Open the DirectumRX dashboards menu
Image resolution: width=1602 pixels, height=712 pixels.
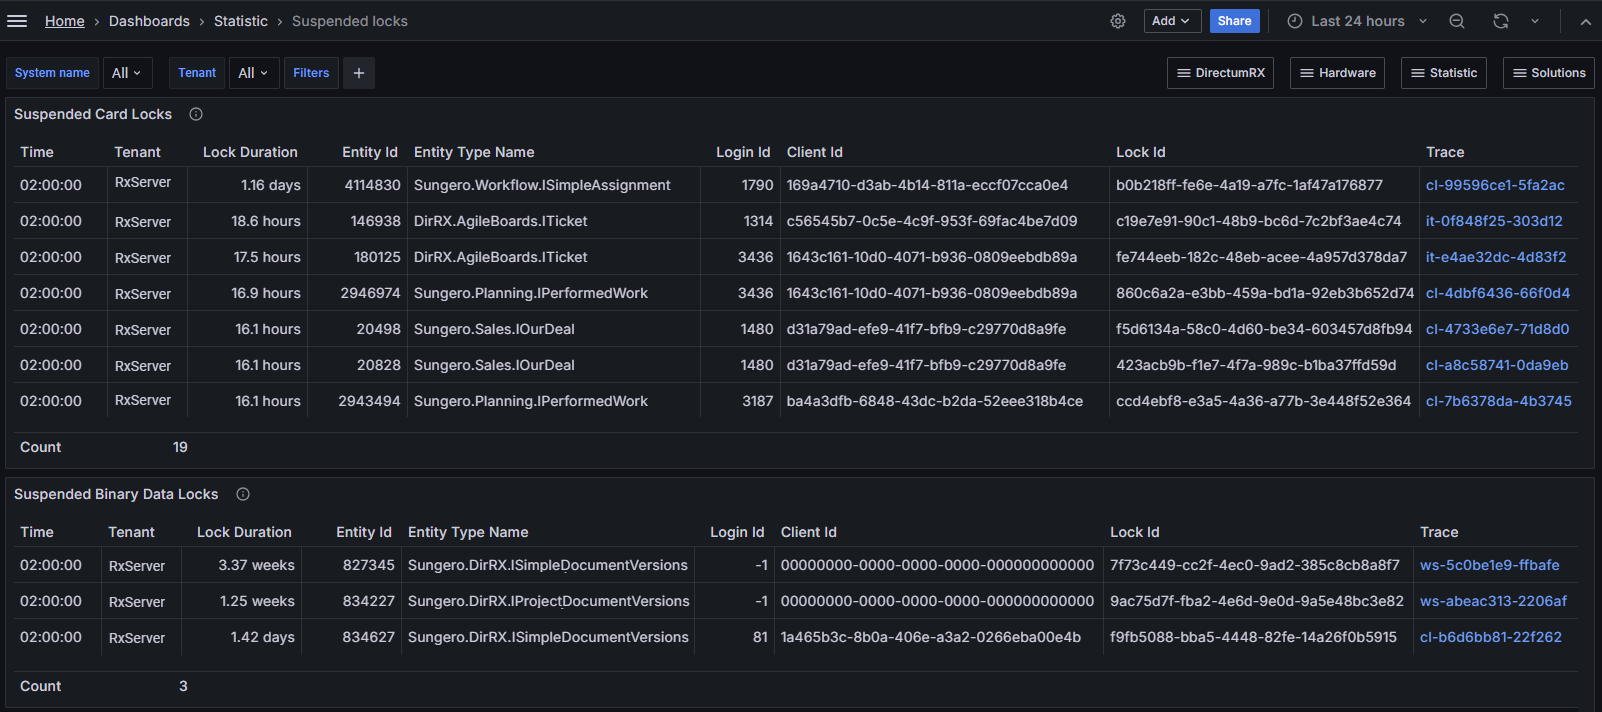1220,73
